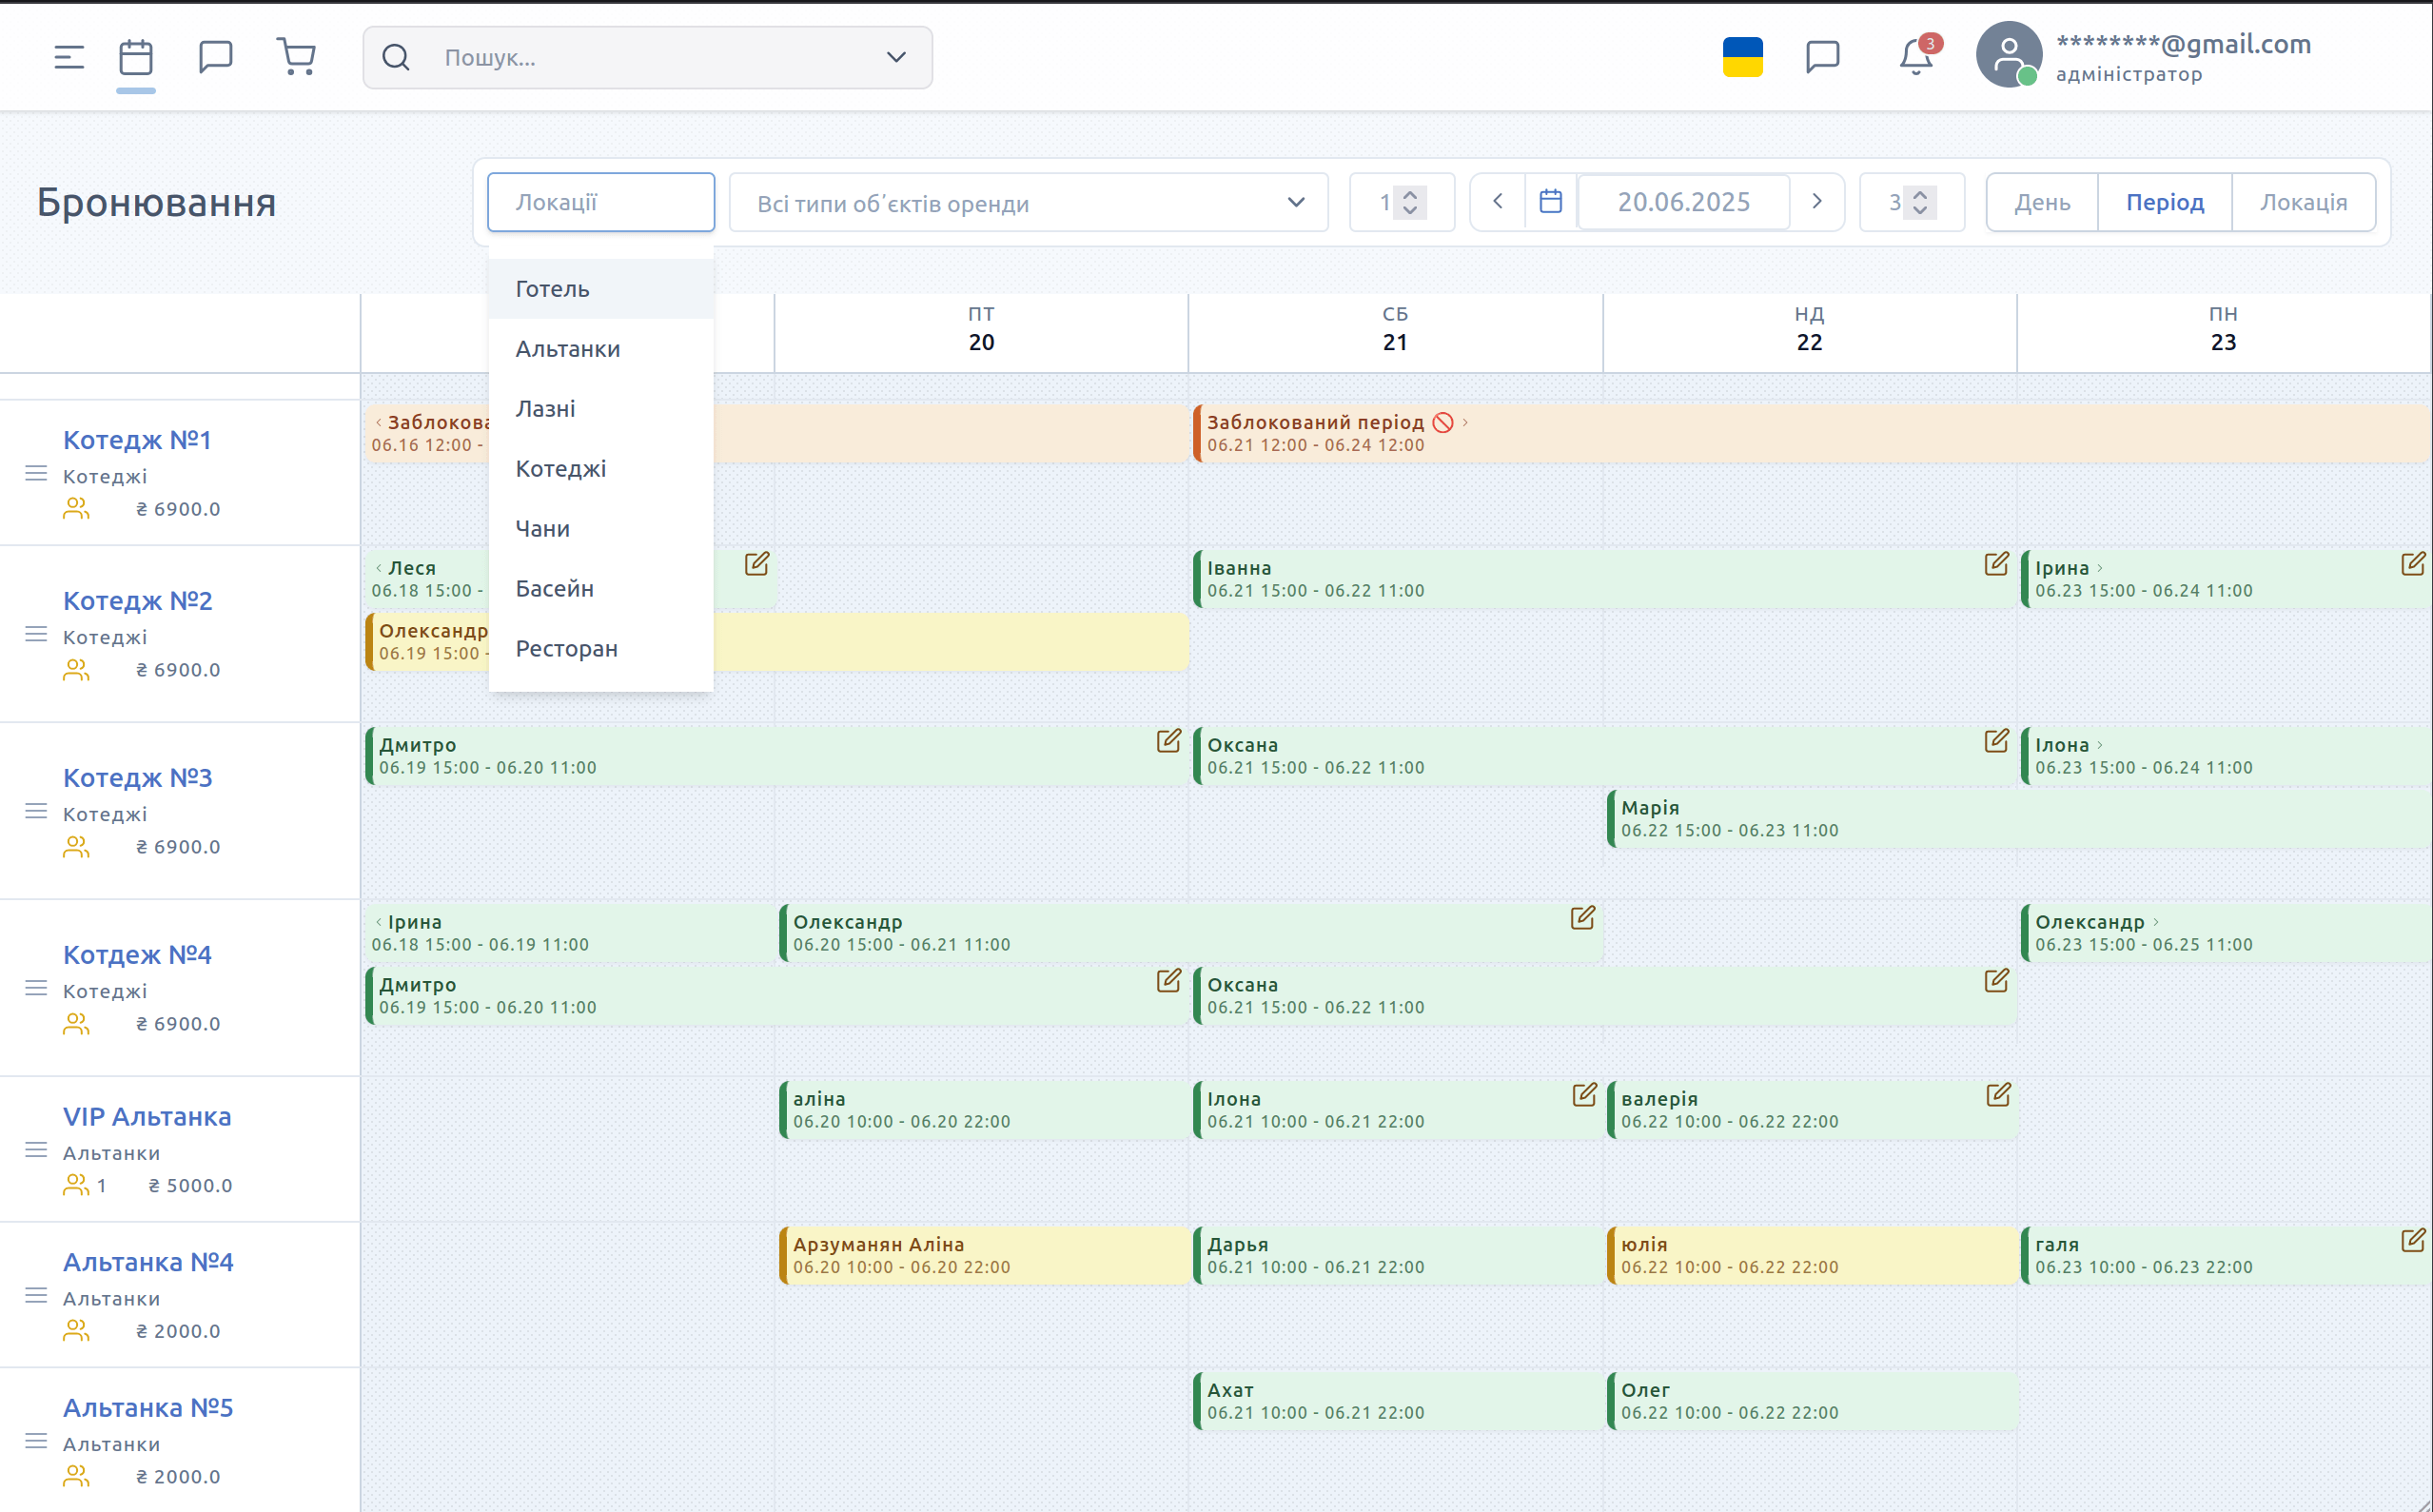Switch to День view
2433x1512 pixels.
2042,202
